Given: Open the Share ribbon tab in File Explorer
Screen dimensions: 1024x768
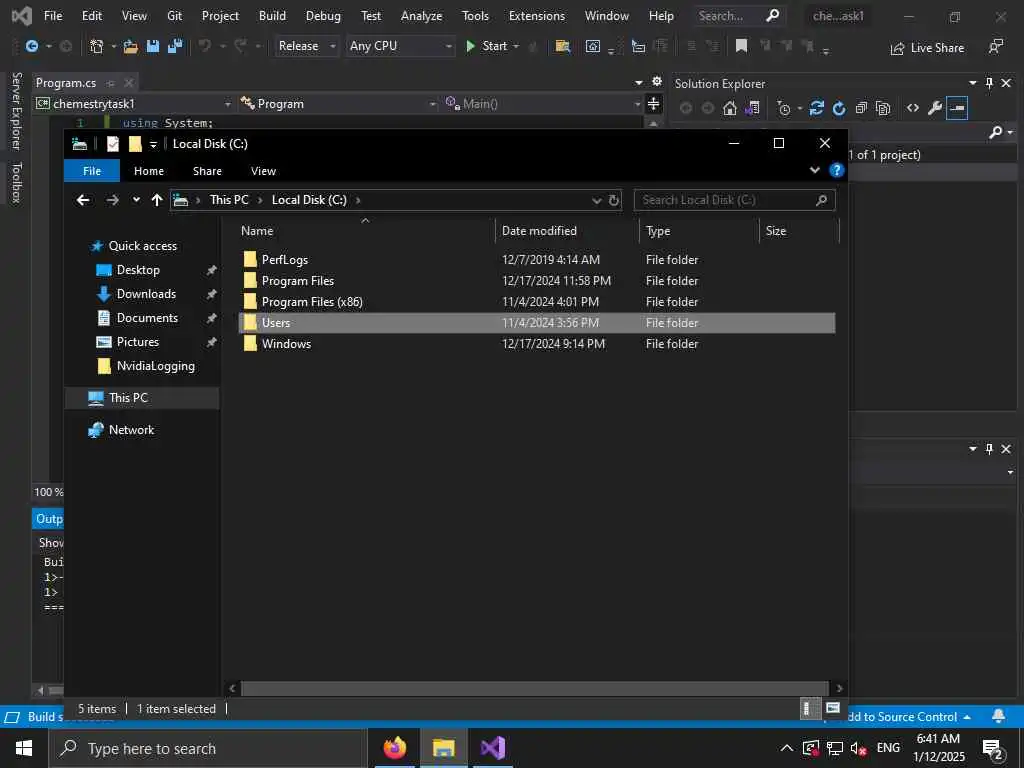Looking at the screenshot, I should (x=207, y=171).
